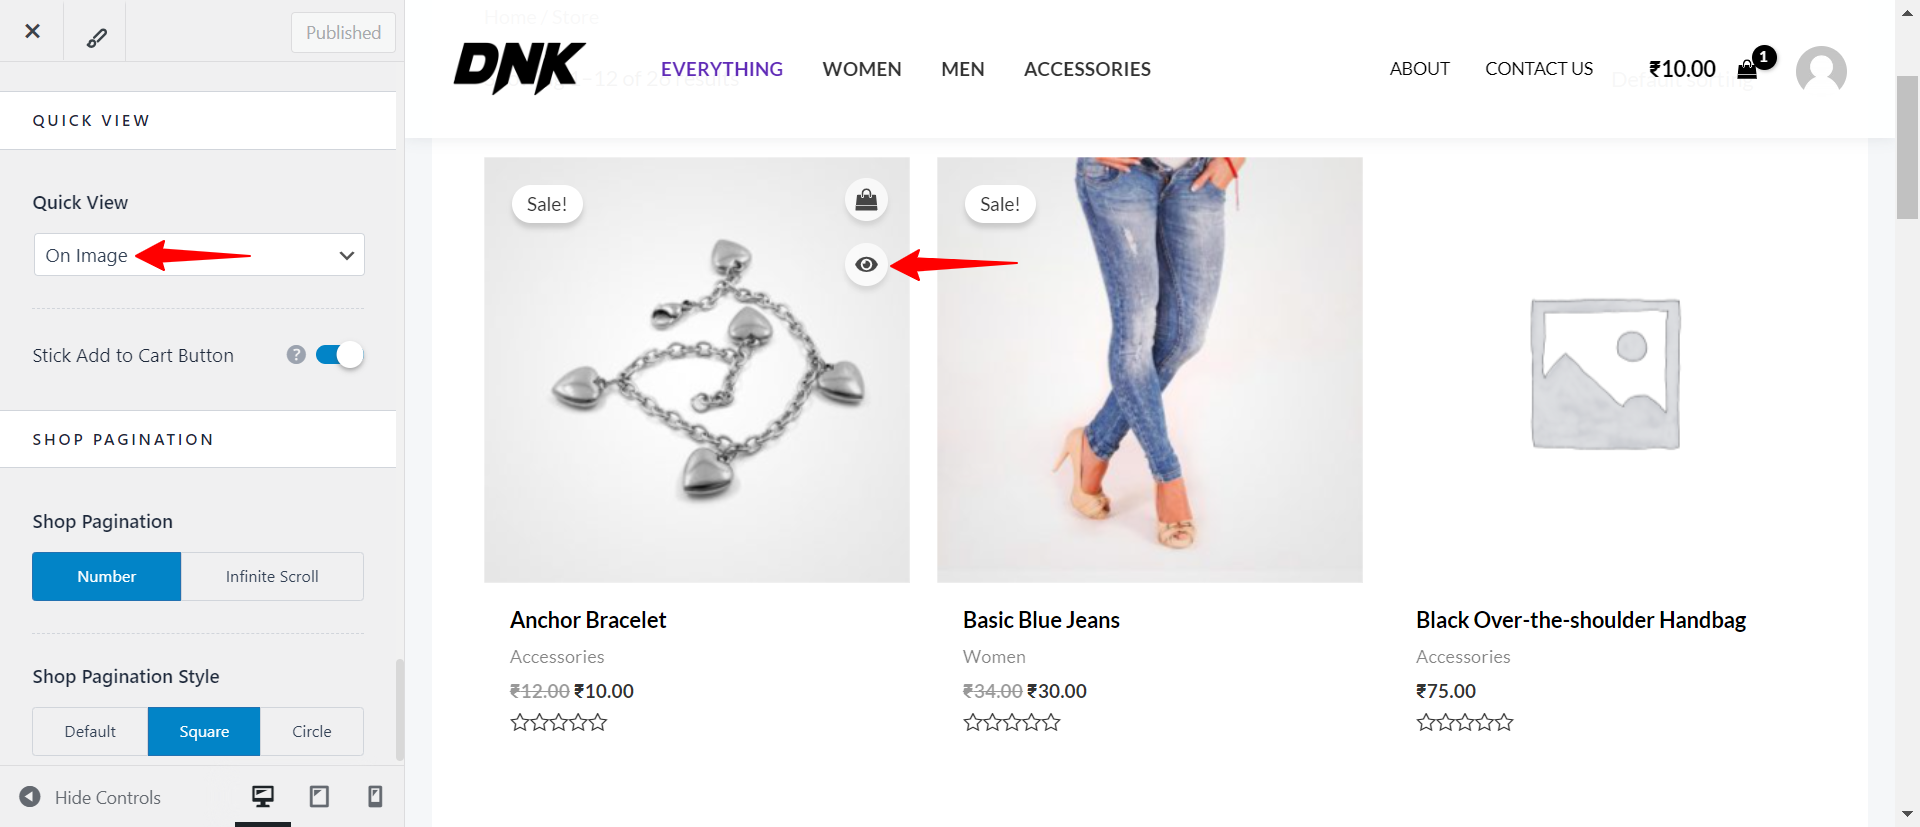The width and height of the screenshot is (1920, 827).
Task: Expand the Shop Pagination section
Action: (x=123, y=439)
